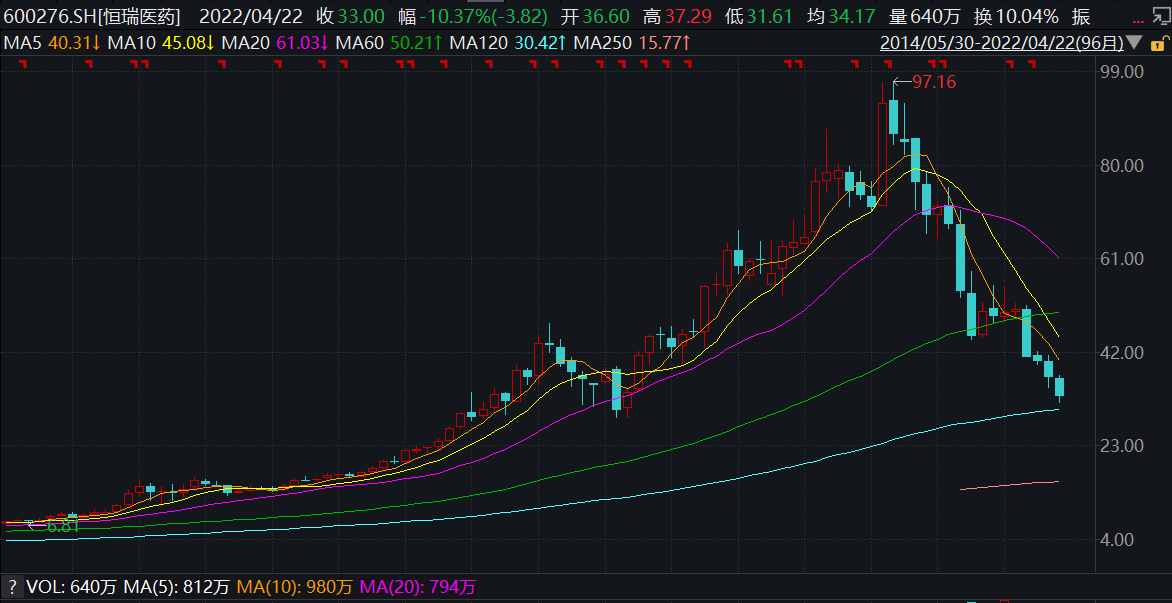Toggle the yellow MA10 45.08 label
1172x603 pixels.
(x=161, y=43)
